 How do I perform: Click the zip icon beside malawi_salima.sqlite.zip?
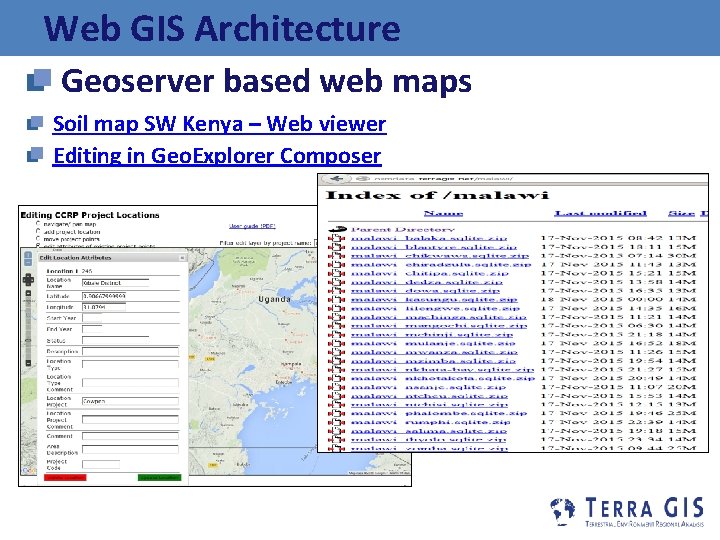coord(337,431)
